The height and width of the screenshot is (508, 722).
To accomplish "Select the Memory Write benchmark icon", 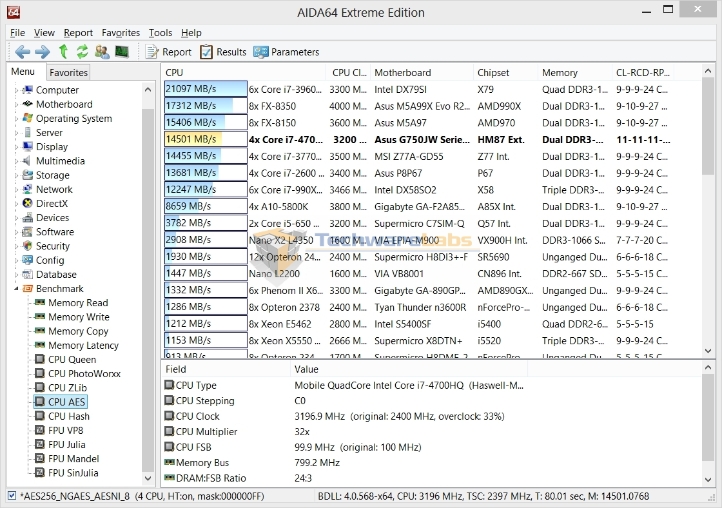I will [x=40, y=317].
